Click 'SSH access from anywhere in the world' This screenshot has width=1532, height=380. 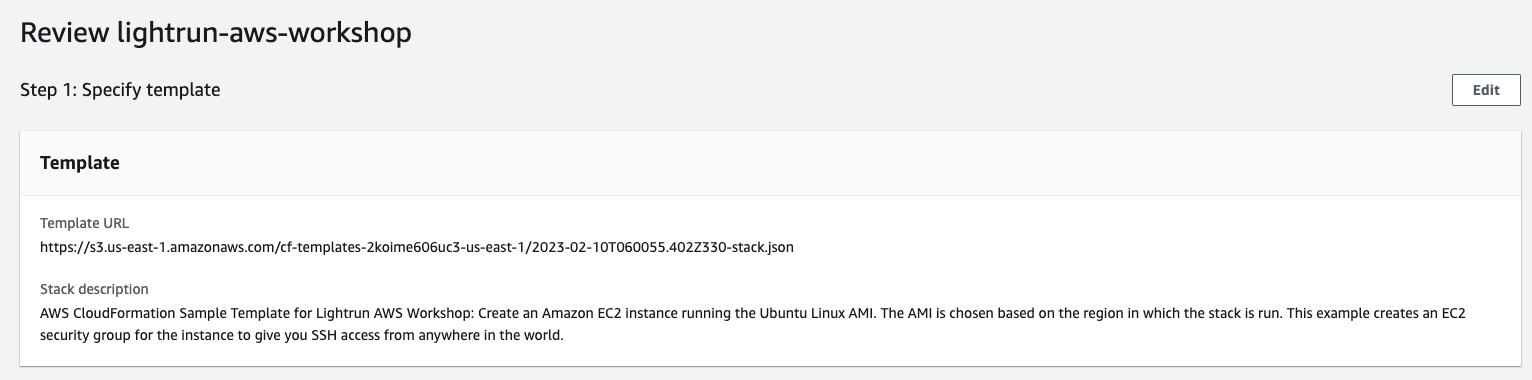point(440,336)
